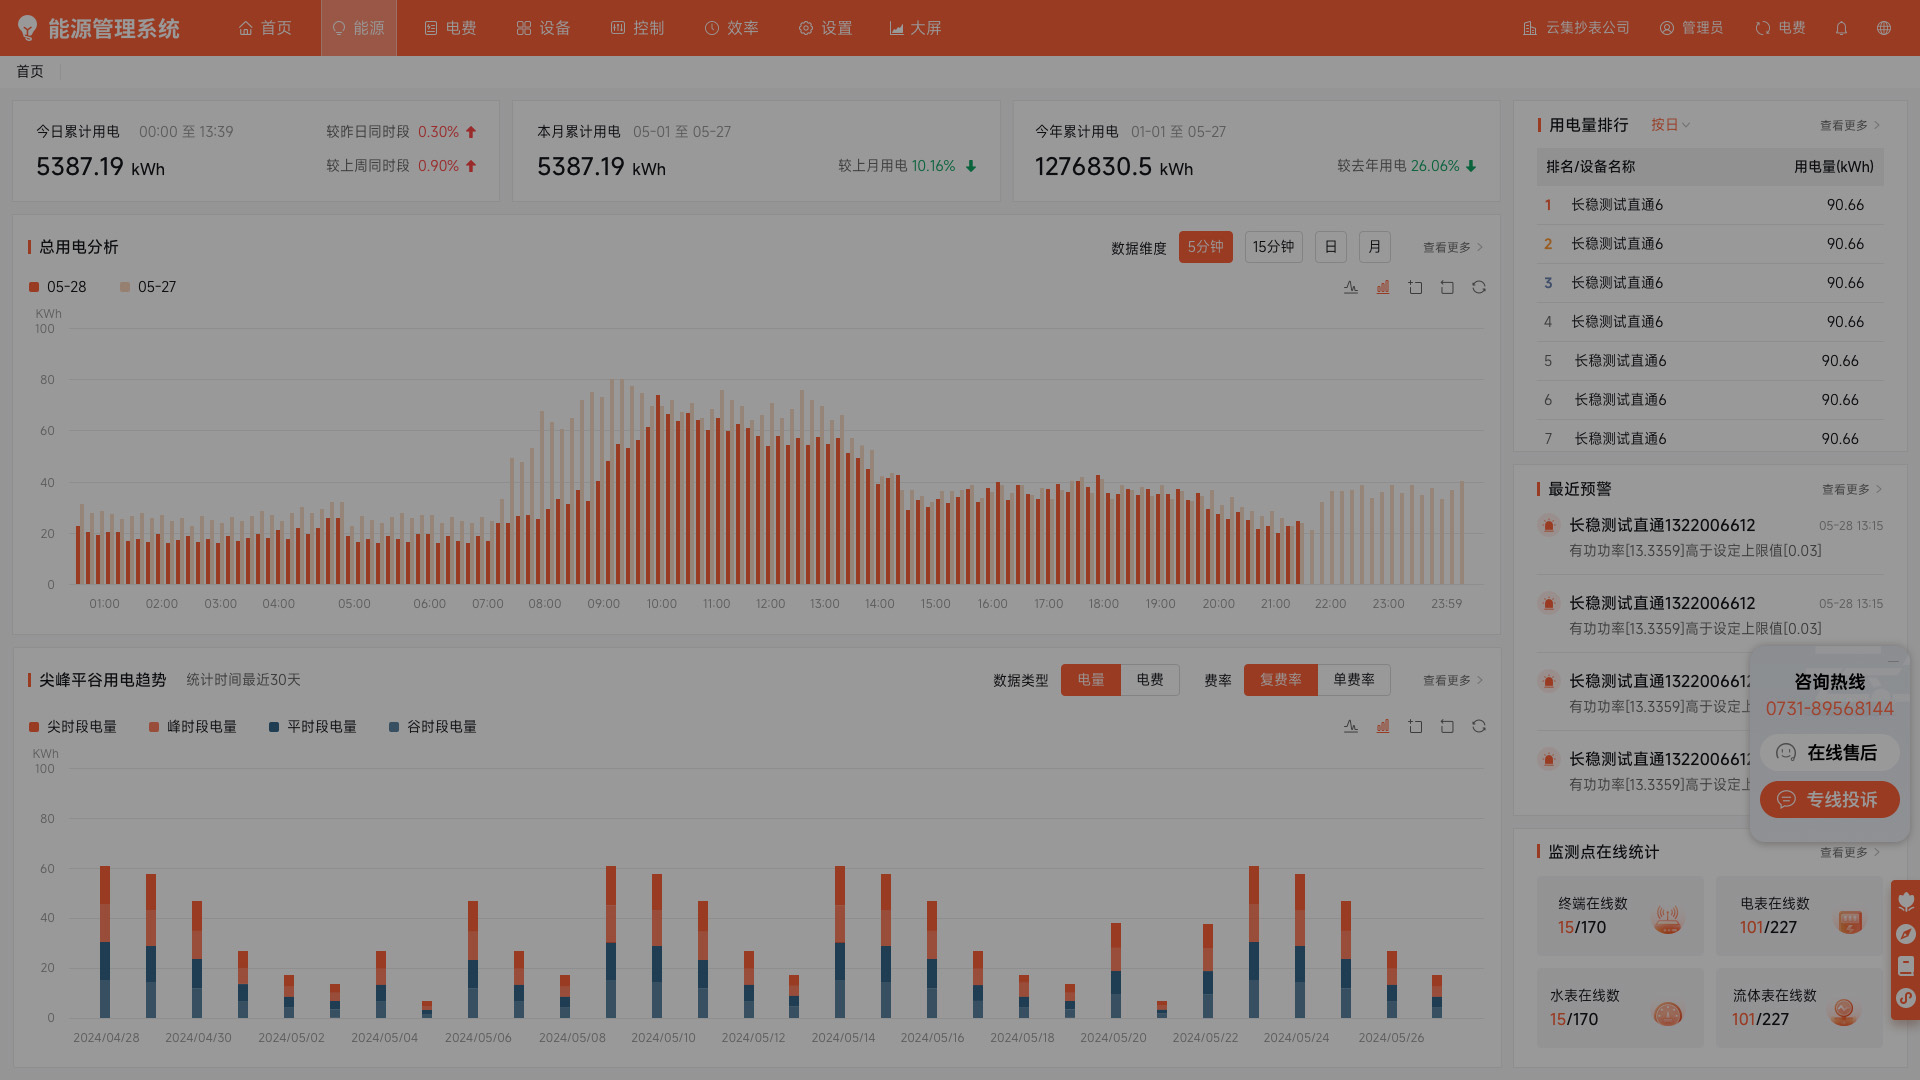The image size is (1920, 1080).
Task: Open notification bell in top bar
Action: 1841,28
